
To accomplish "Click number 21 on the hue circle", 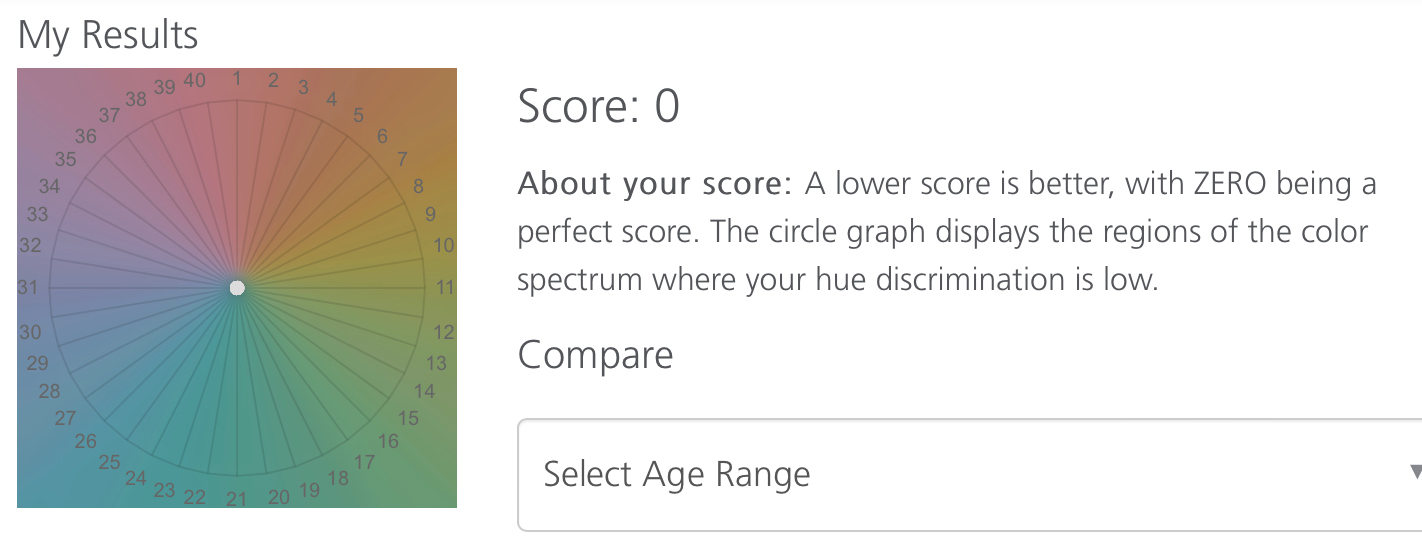I will [x=236, y=498].
